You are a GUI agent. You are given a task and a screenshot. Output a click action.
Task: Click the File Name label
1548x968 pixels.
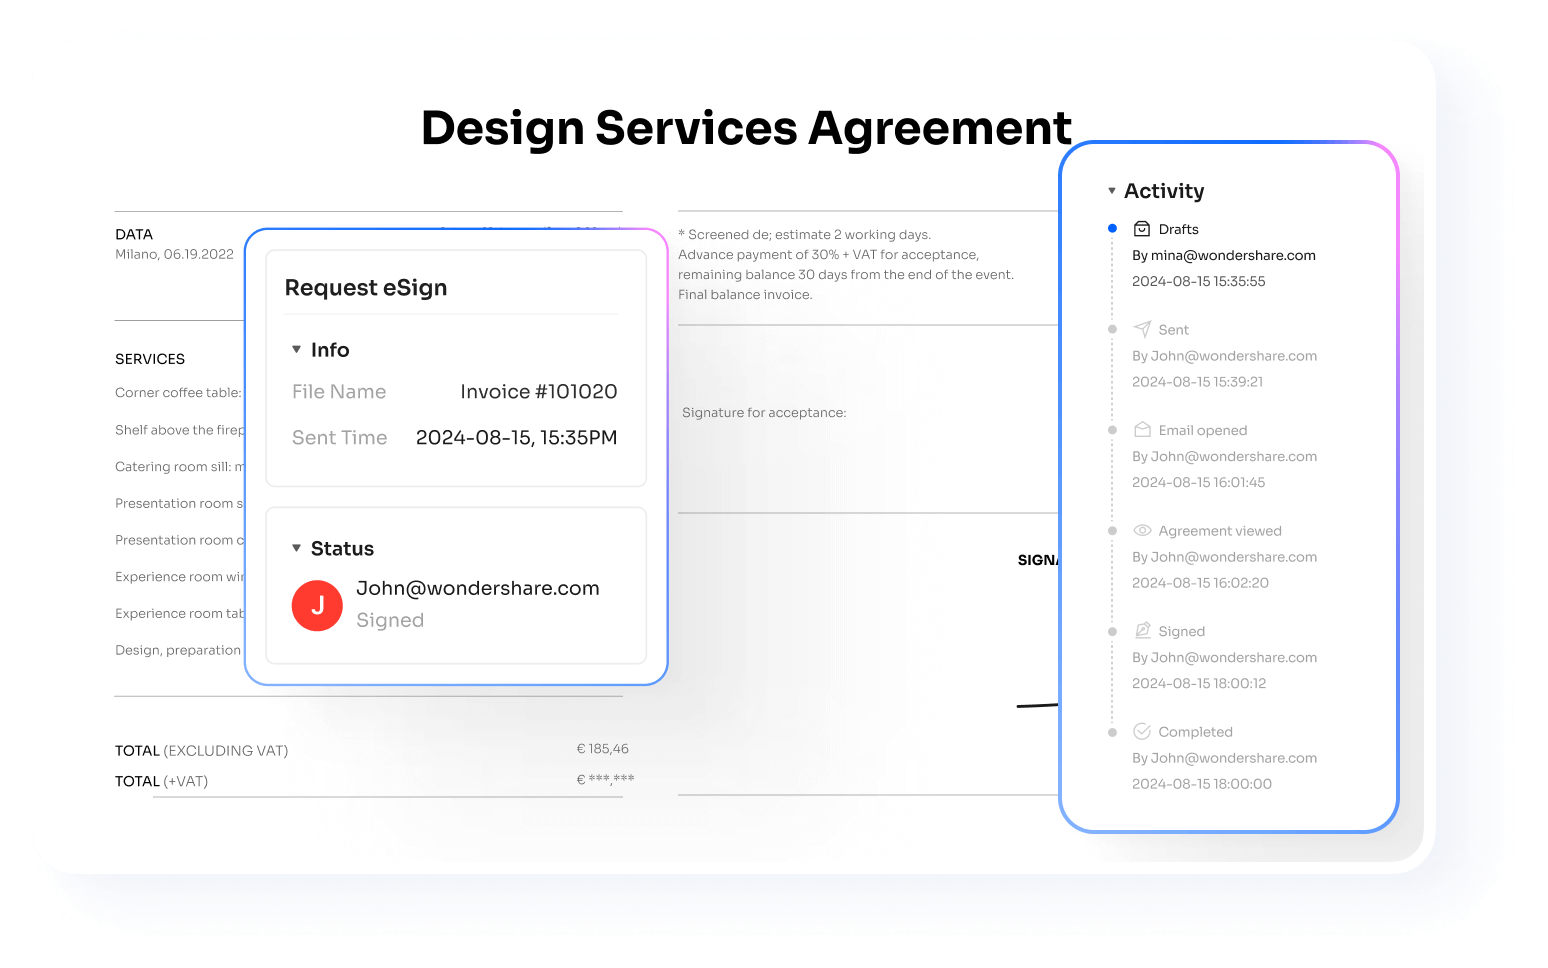(339, 392)
